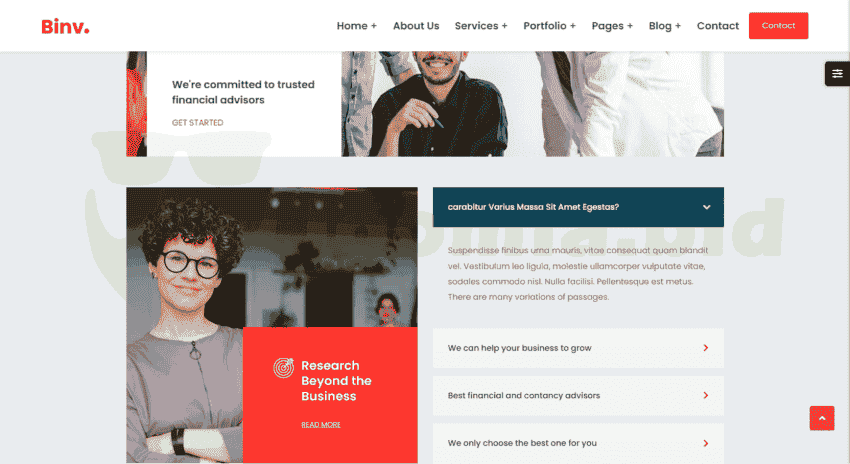Open the settings sliders panel icon
850x464 pixels.
[x=837, y=74]
